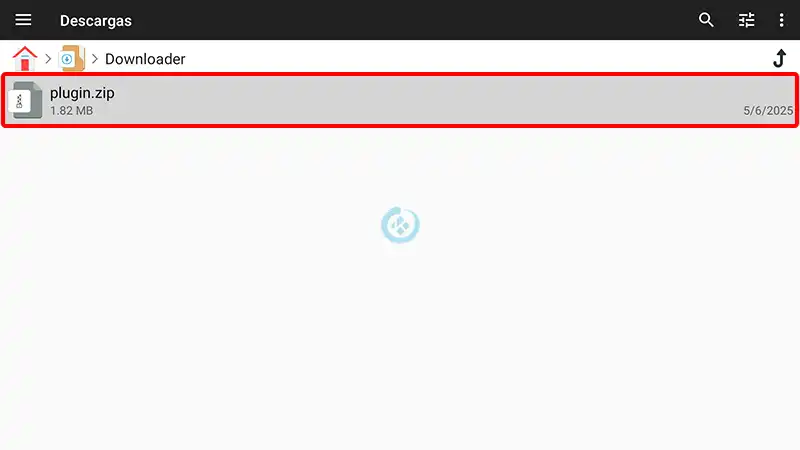Open the plugin.zip file name
Image resolution: width=800 pixels, height=450 pixels.
coord(82,93)
